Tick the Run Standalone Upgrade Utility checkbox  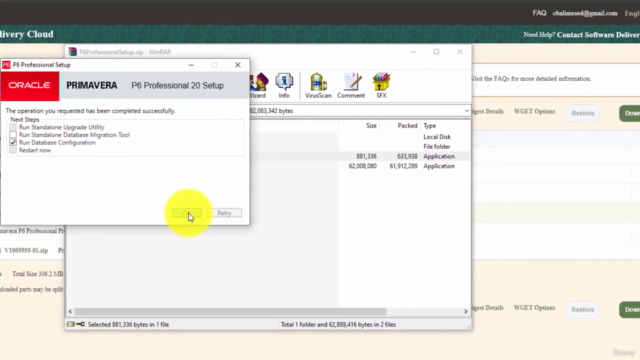click(13, 127)
